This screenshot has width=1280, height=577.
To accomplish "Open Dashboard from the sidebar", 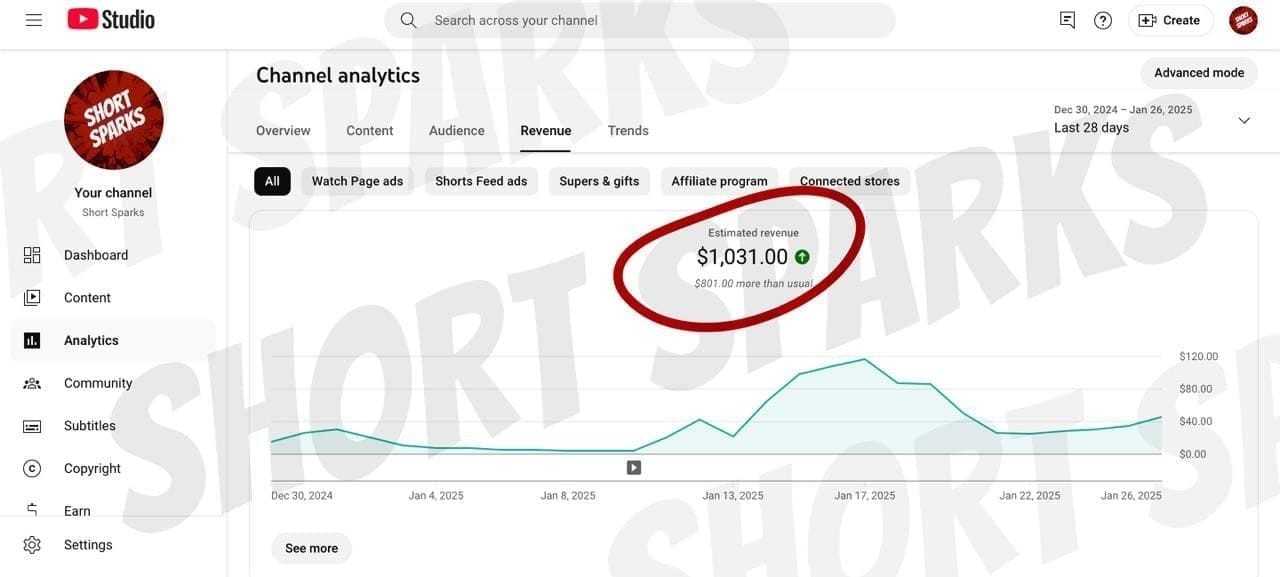I will (95, 255).
